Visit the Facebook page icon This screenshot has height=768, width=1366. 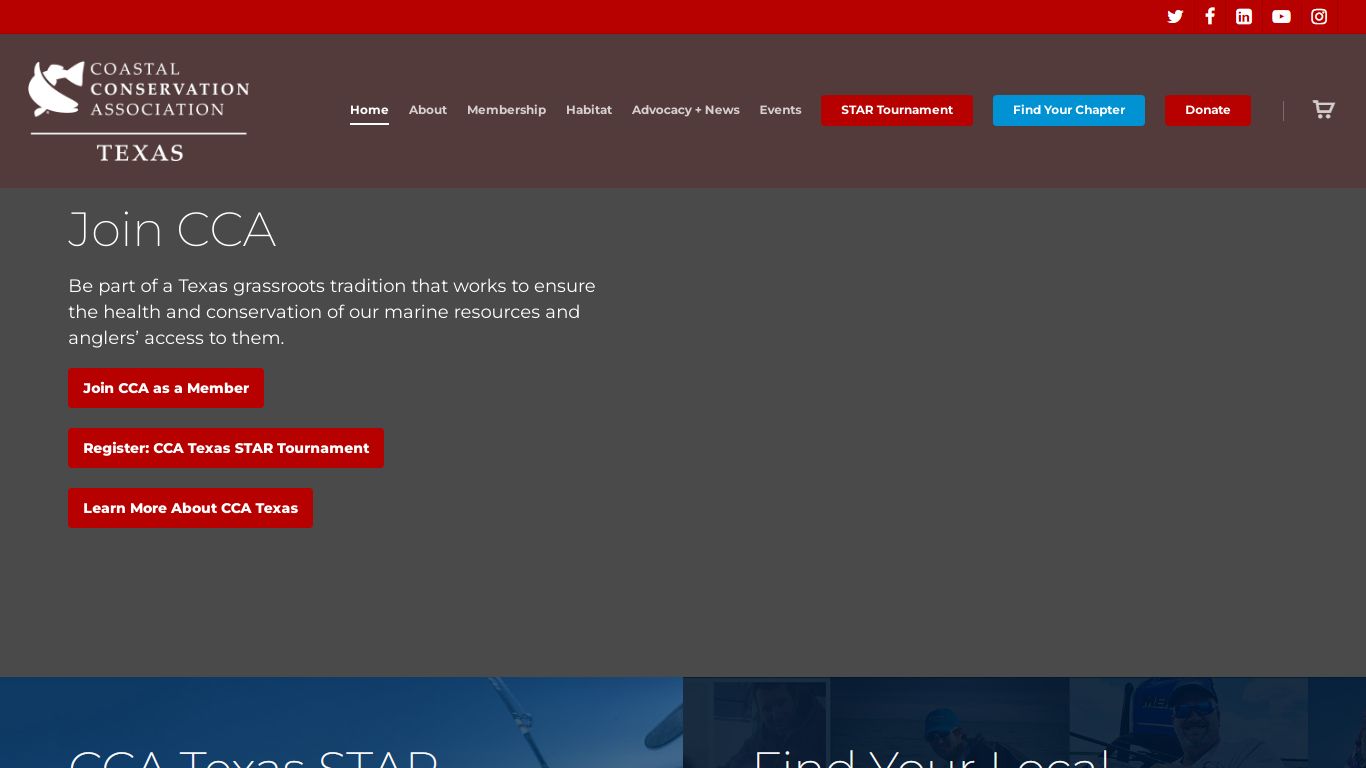coord(1210,16)
